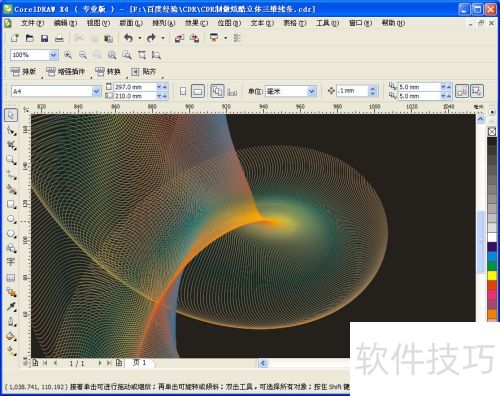Click the 增强插件 button

tap(65, 71)
